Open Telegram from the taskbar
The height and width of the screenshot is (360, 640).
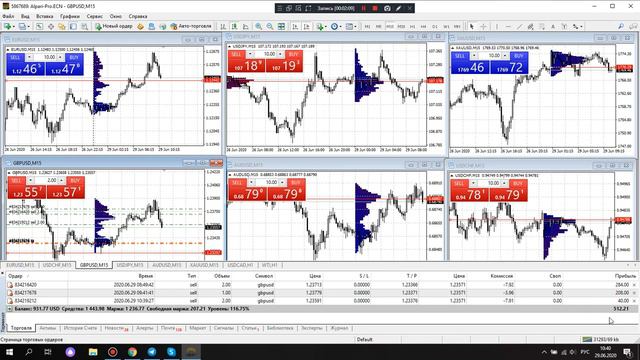pyautogui.click(x=152, y=352)
